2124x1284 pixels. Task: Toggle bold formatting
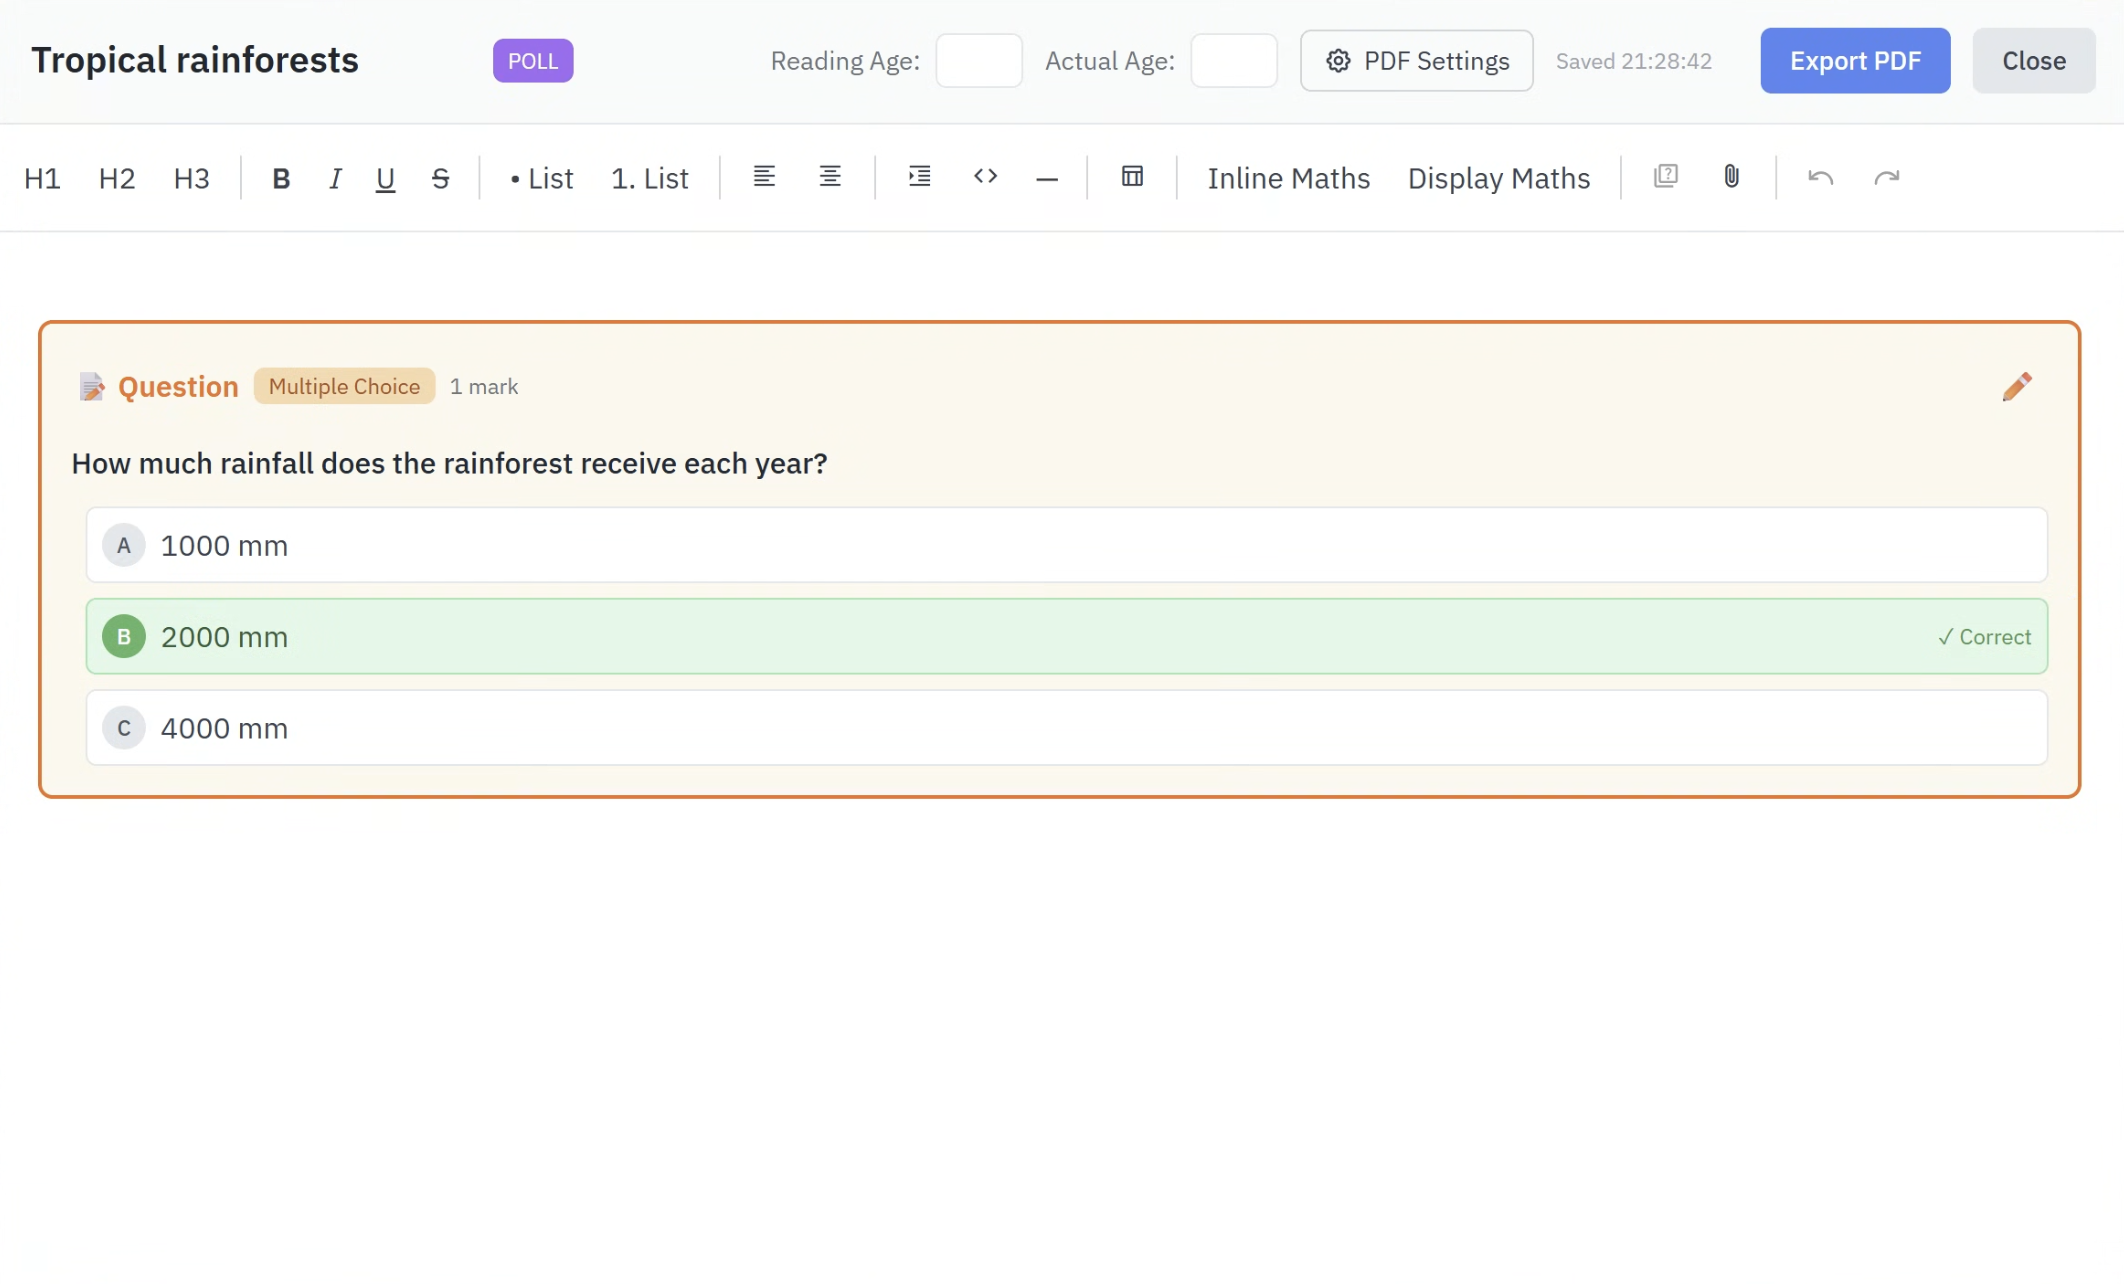pos(281,178)
